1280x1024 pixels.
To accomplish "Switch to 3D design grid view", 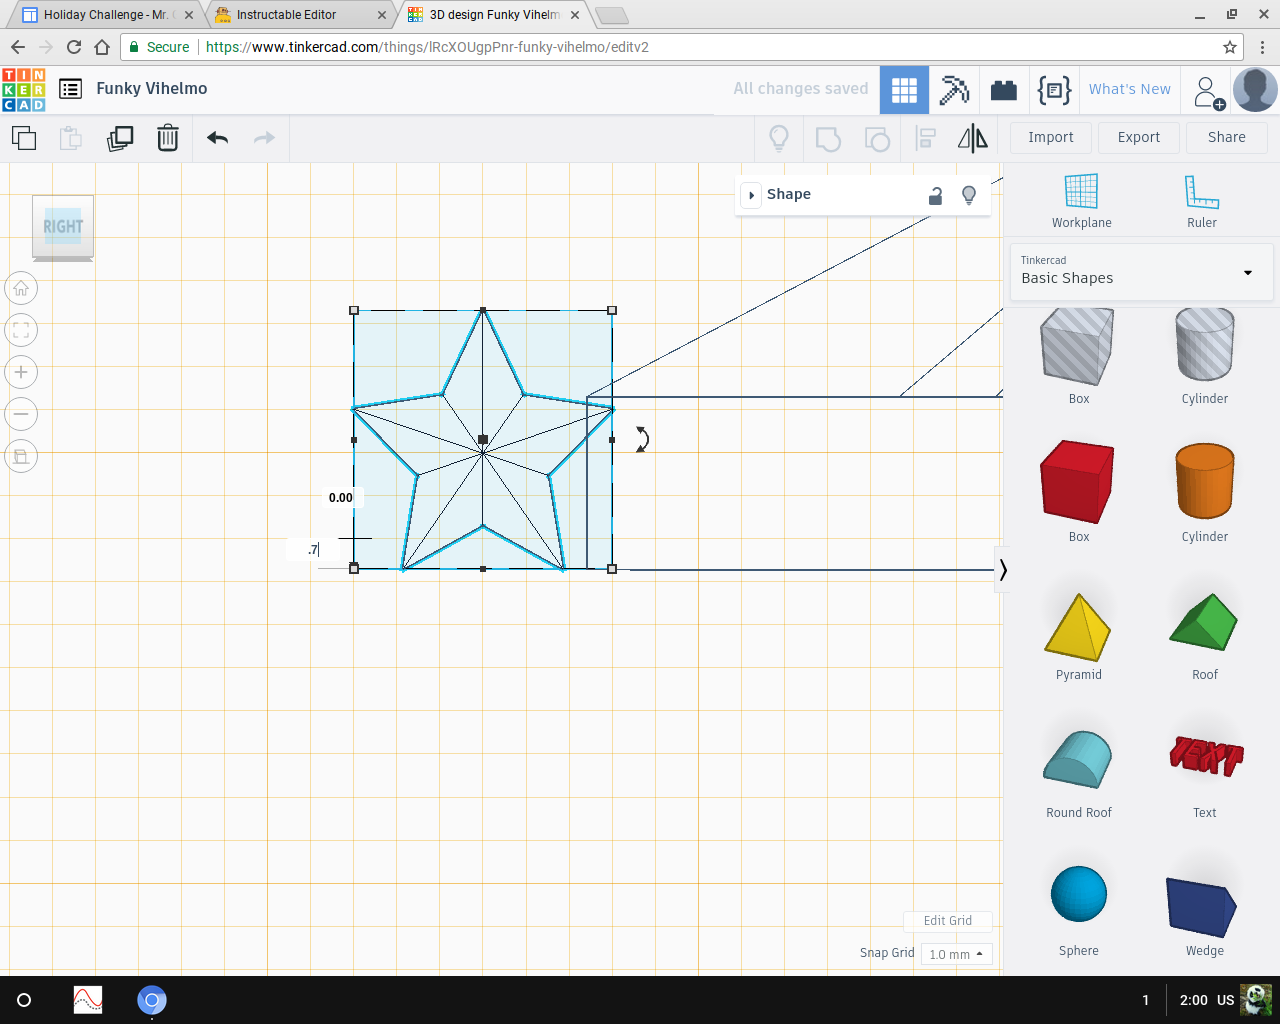I will (904, 90).
